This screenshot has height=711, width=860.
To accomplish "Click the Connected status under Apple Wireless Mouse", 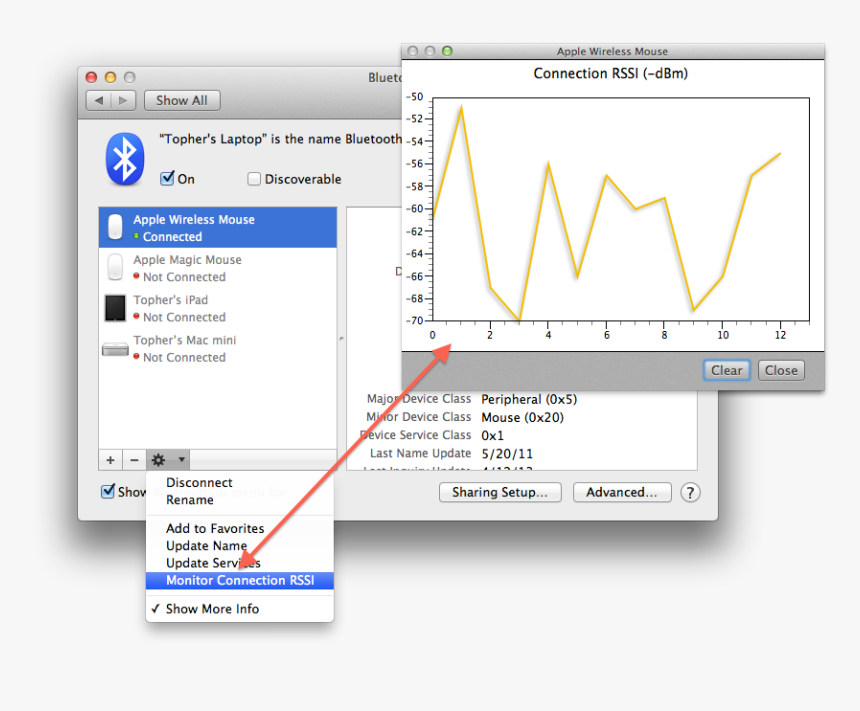I will [172, 236].
